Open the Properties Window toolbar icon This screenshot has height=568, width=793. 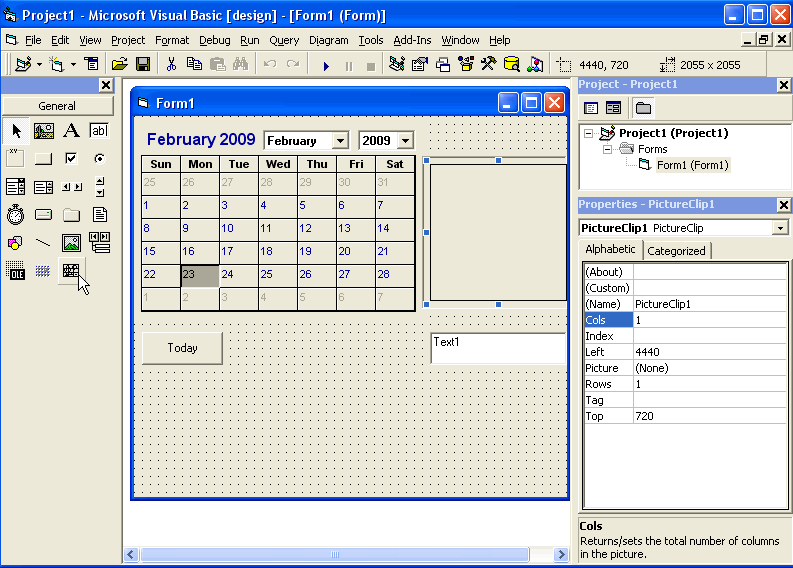pyautogui.click(x=420, y=64)
